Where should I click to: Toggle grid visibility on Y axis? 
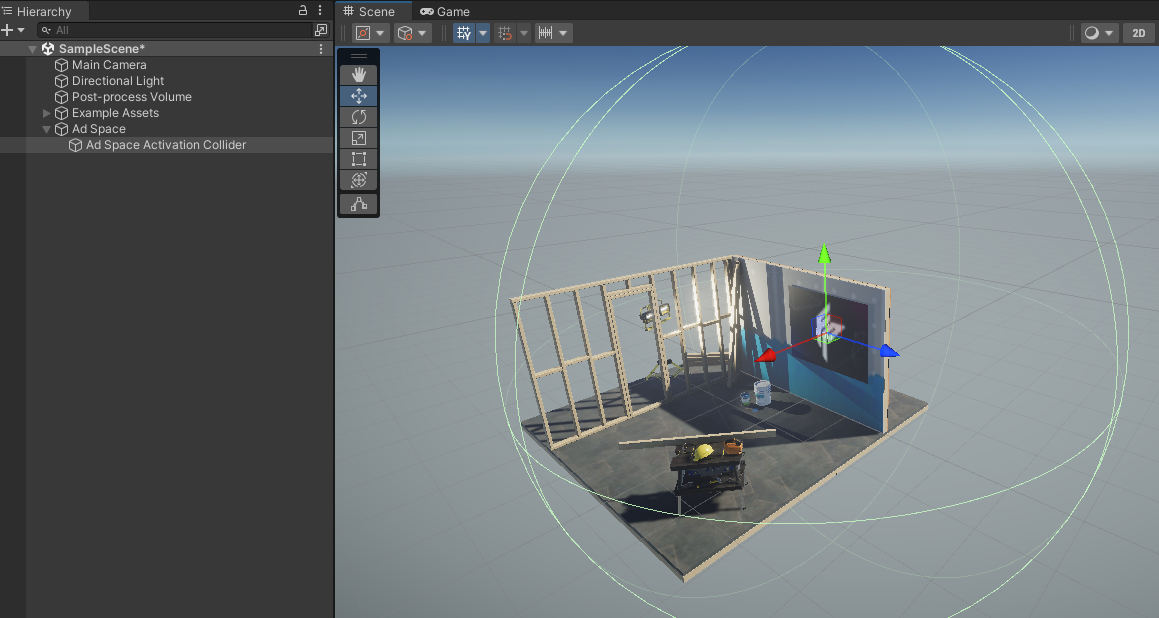point(463,33)
